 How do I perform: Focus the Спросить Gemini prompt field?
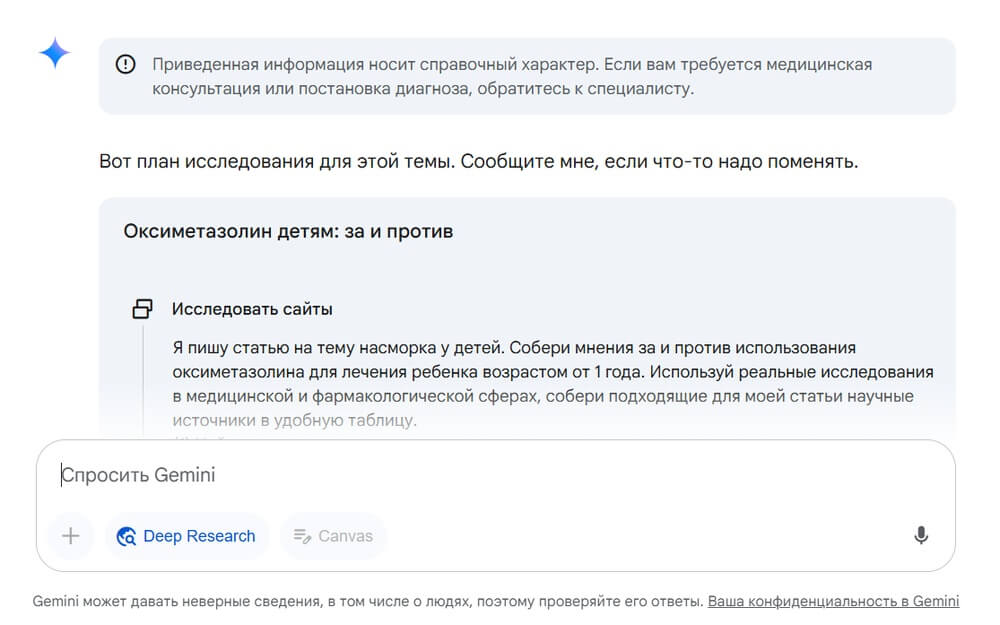495,475
